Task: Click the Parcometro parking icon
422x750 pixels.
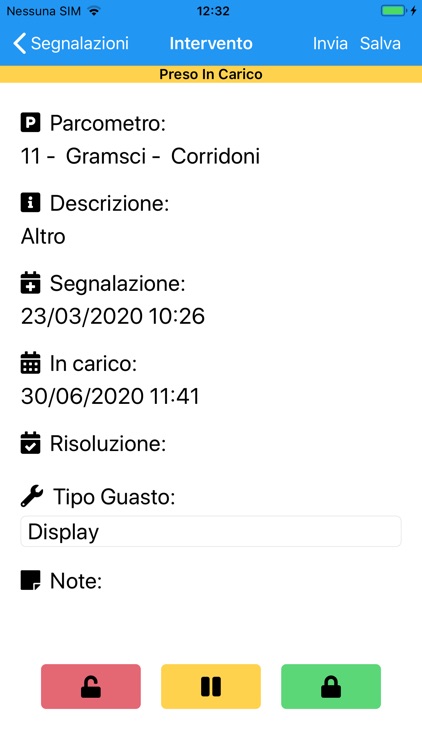Action: (x=31, y=124)
